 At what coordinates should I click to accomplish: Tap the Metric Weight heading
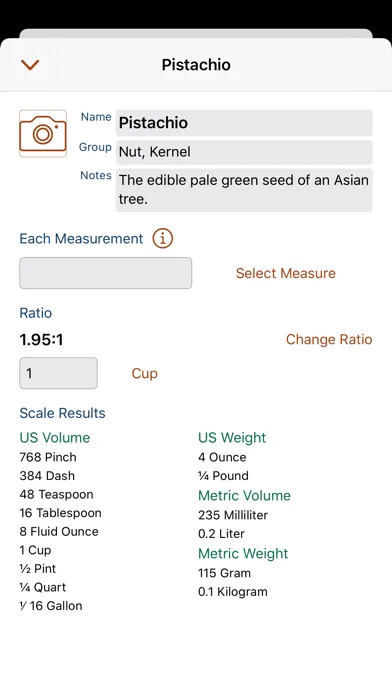[243, 554]
